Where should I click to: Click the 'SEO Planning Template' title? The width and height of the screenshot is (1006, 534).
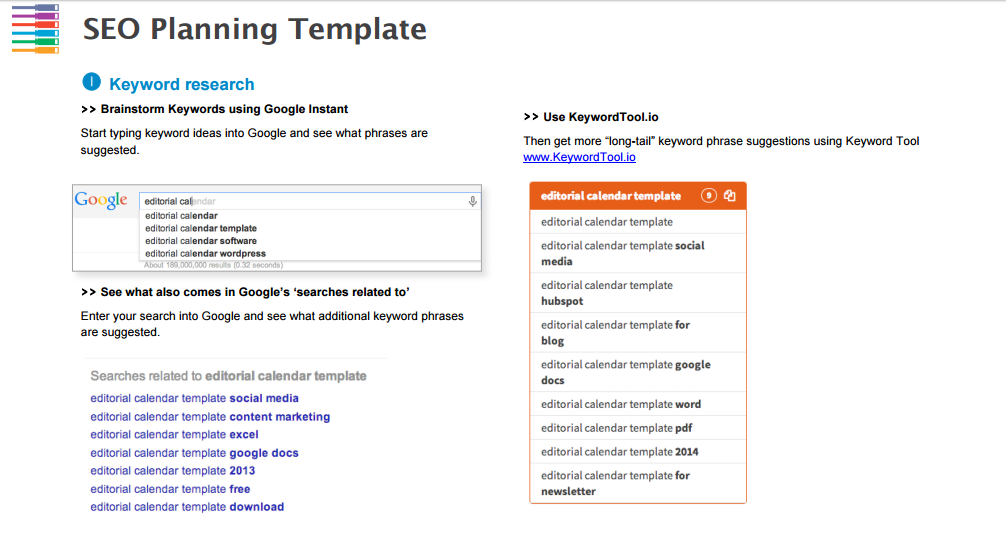tap(255, 30)
